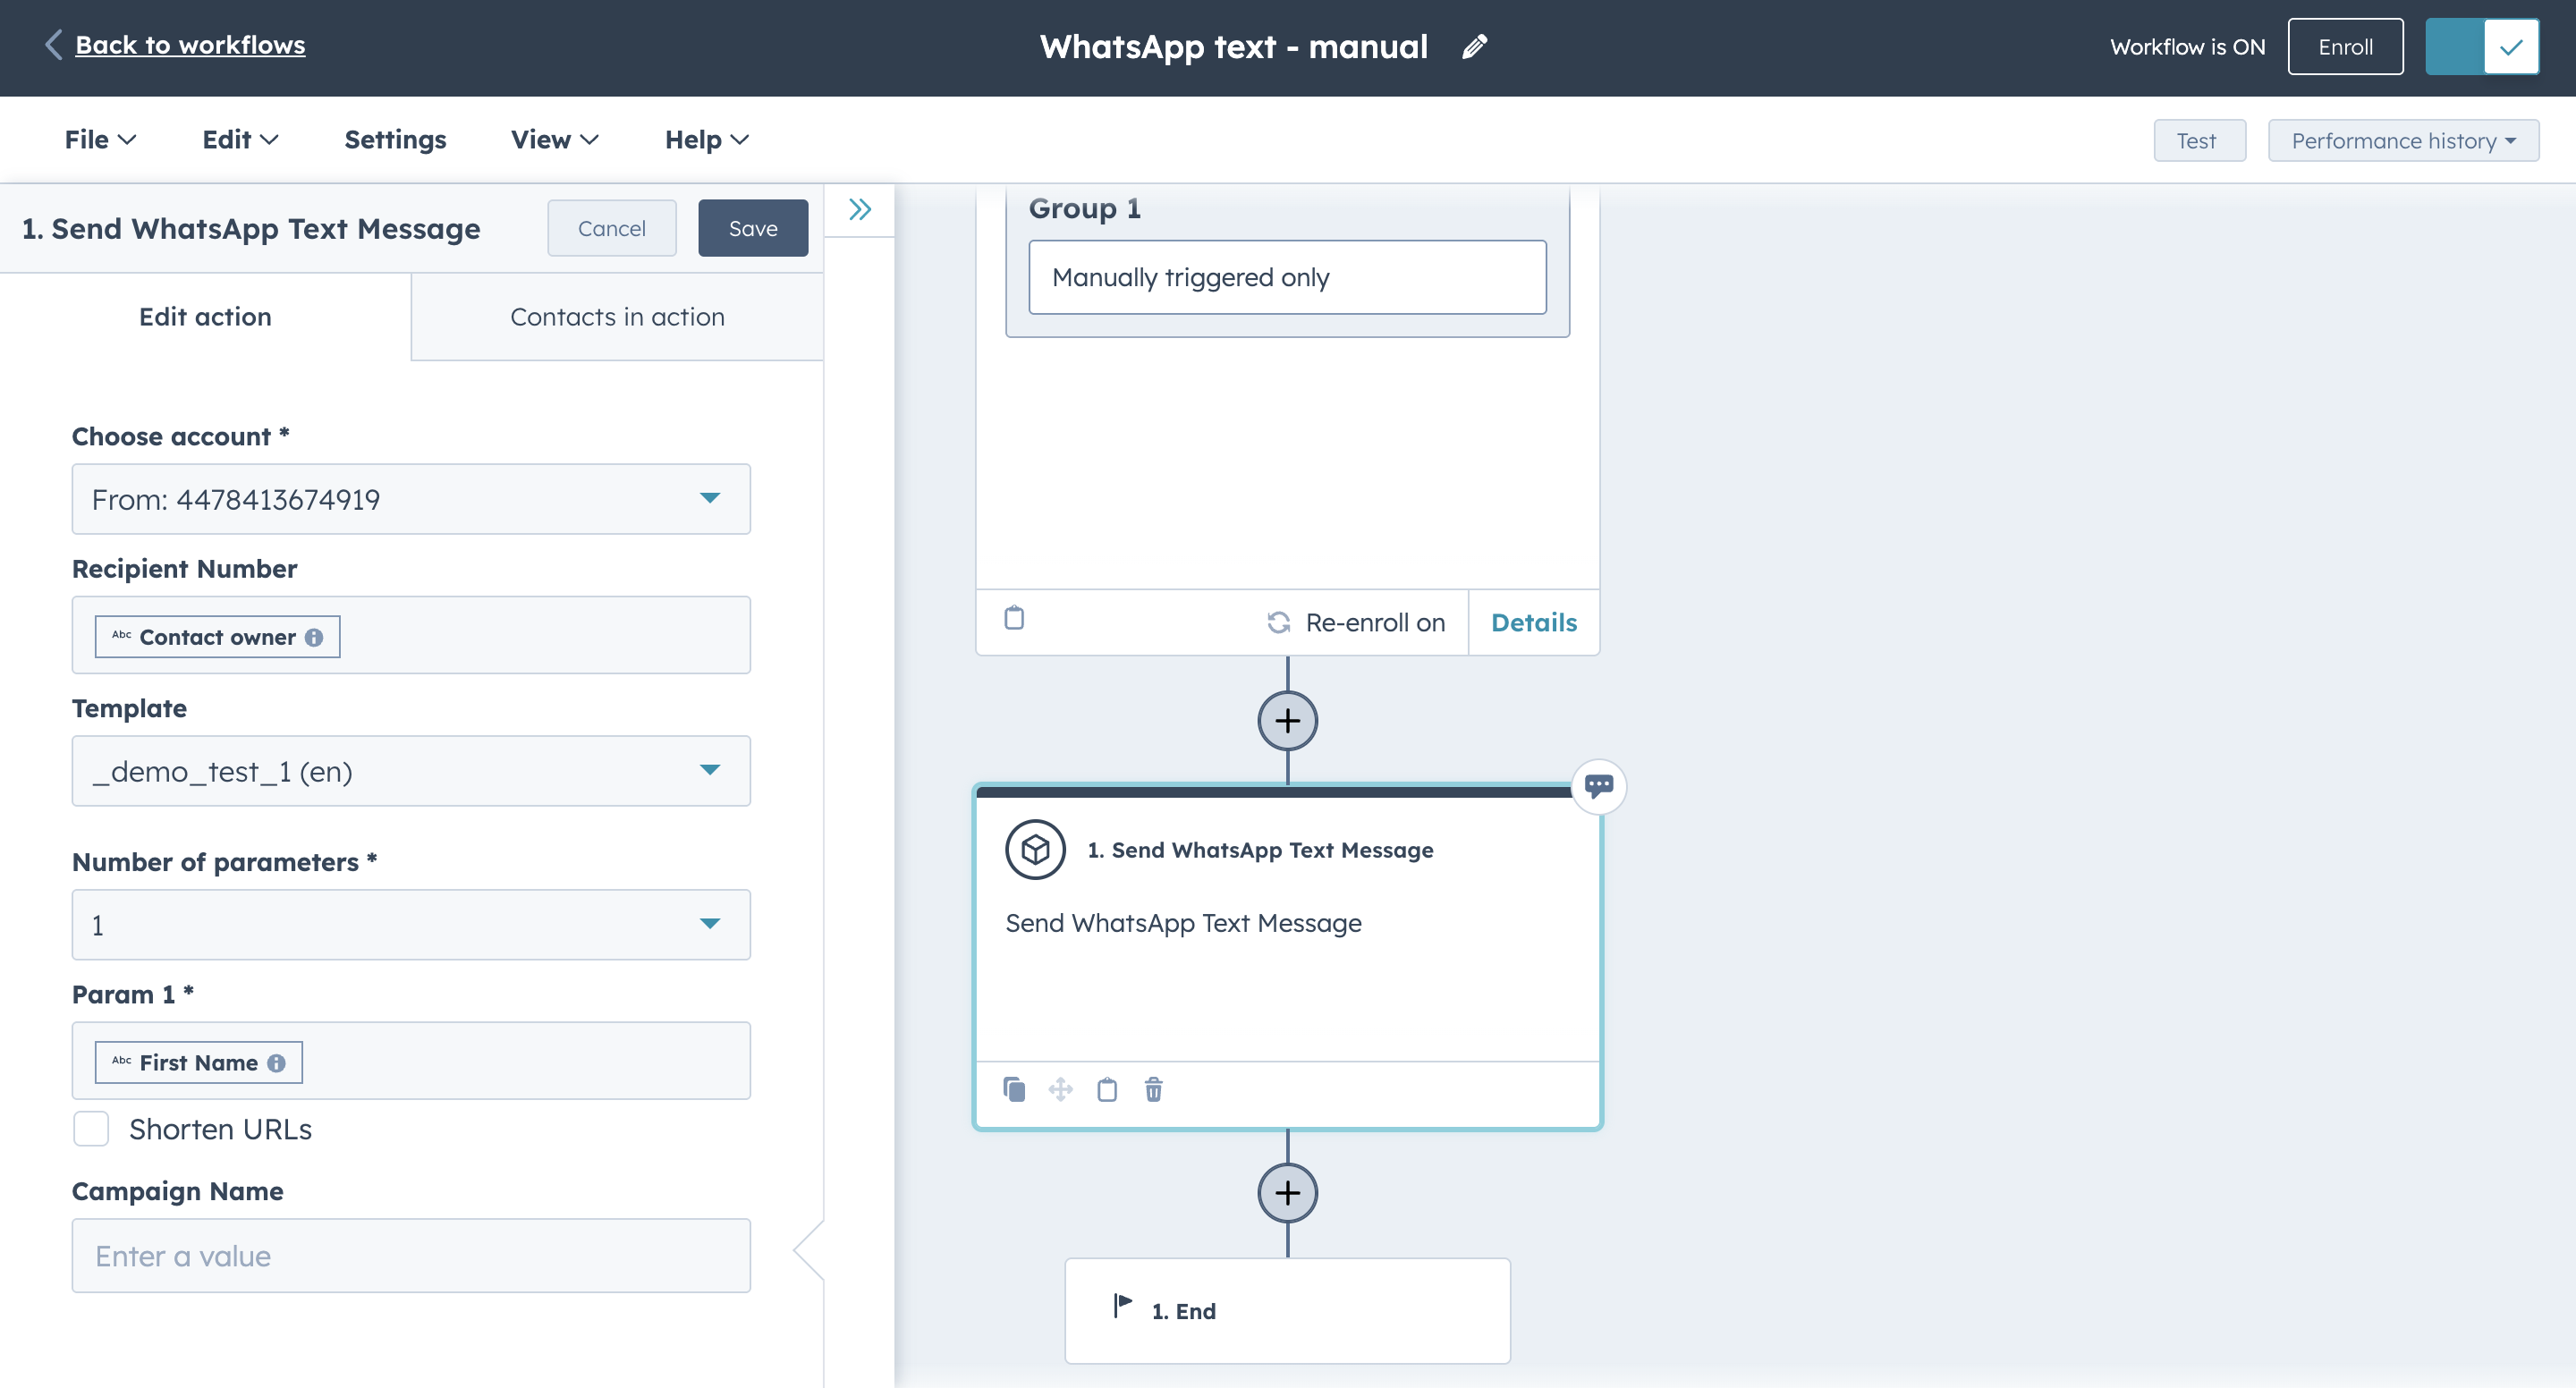Viewport: 2576px width, 1388px height.
Task: Click the First Name token
Action: (198, 1063)
